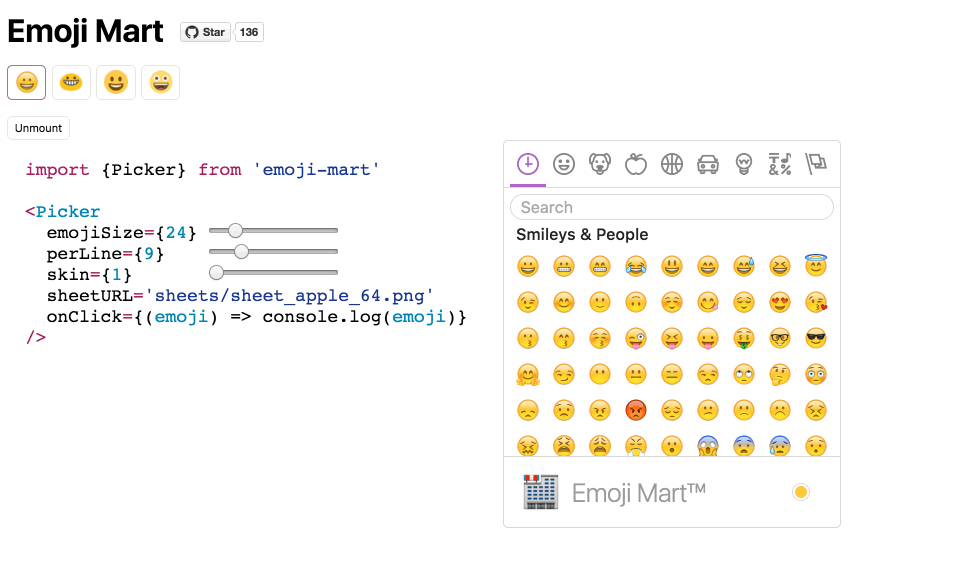Click the GitHub Star button

(x=205, y=32)
